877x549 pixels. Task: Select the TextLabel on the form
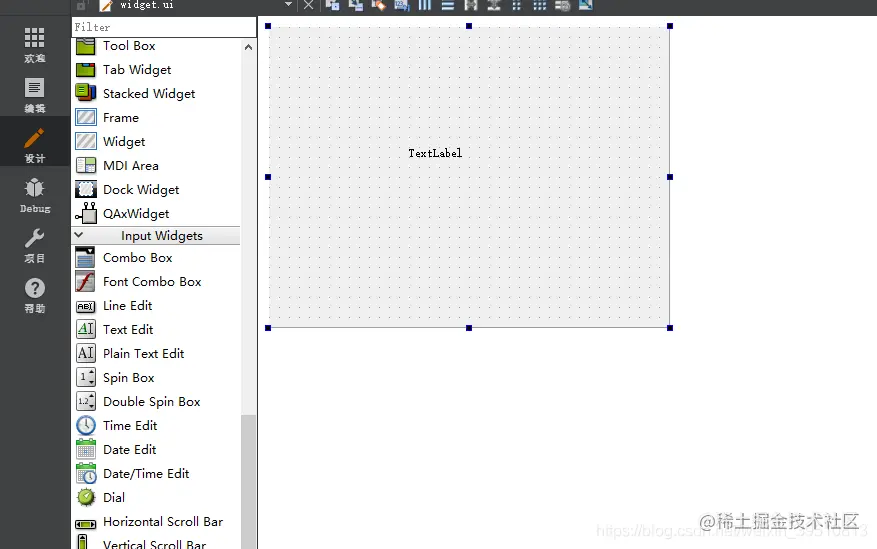[435, 153]
